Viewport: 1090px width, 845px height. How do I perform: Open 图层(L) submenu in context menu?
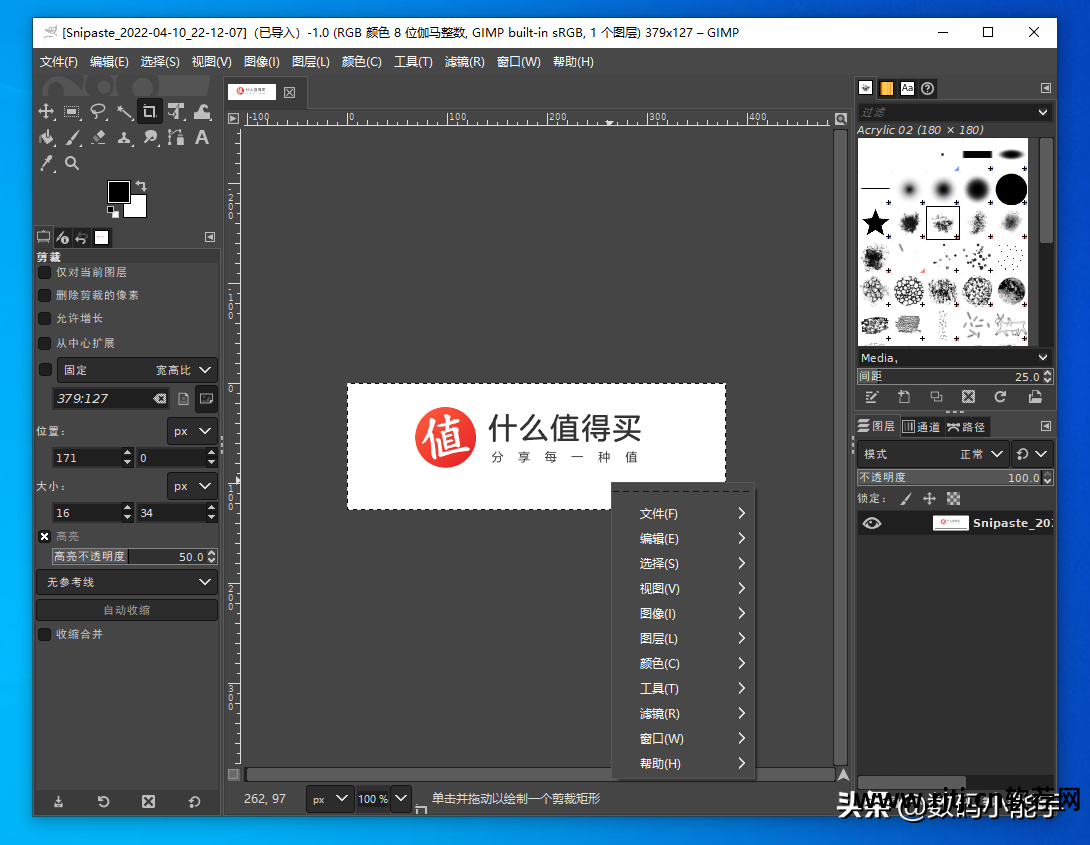(683, 639)
